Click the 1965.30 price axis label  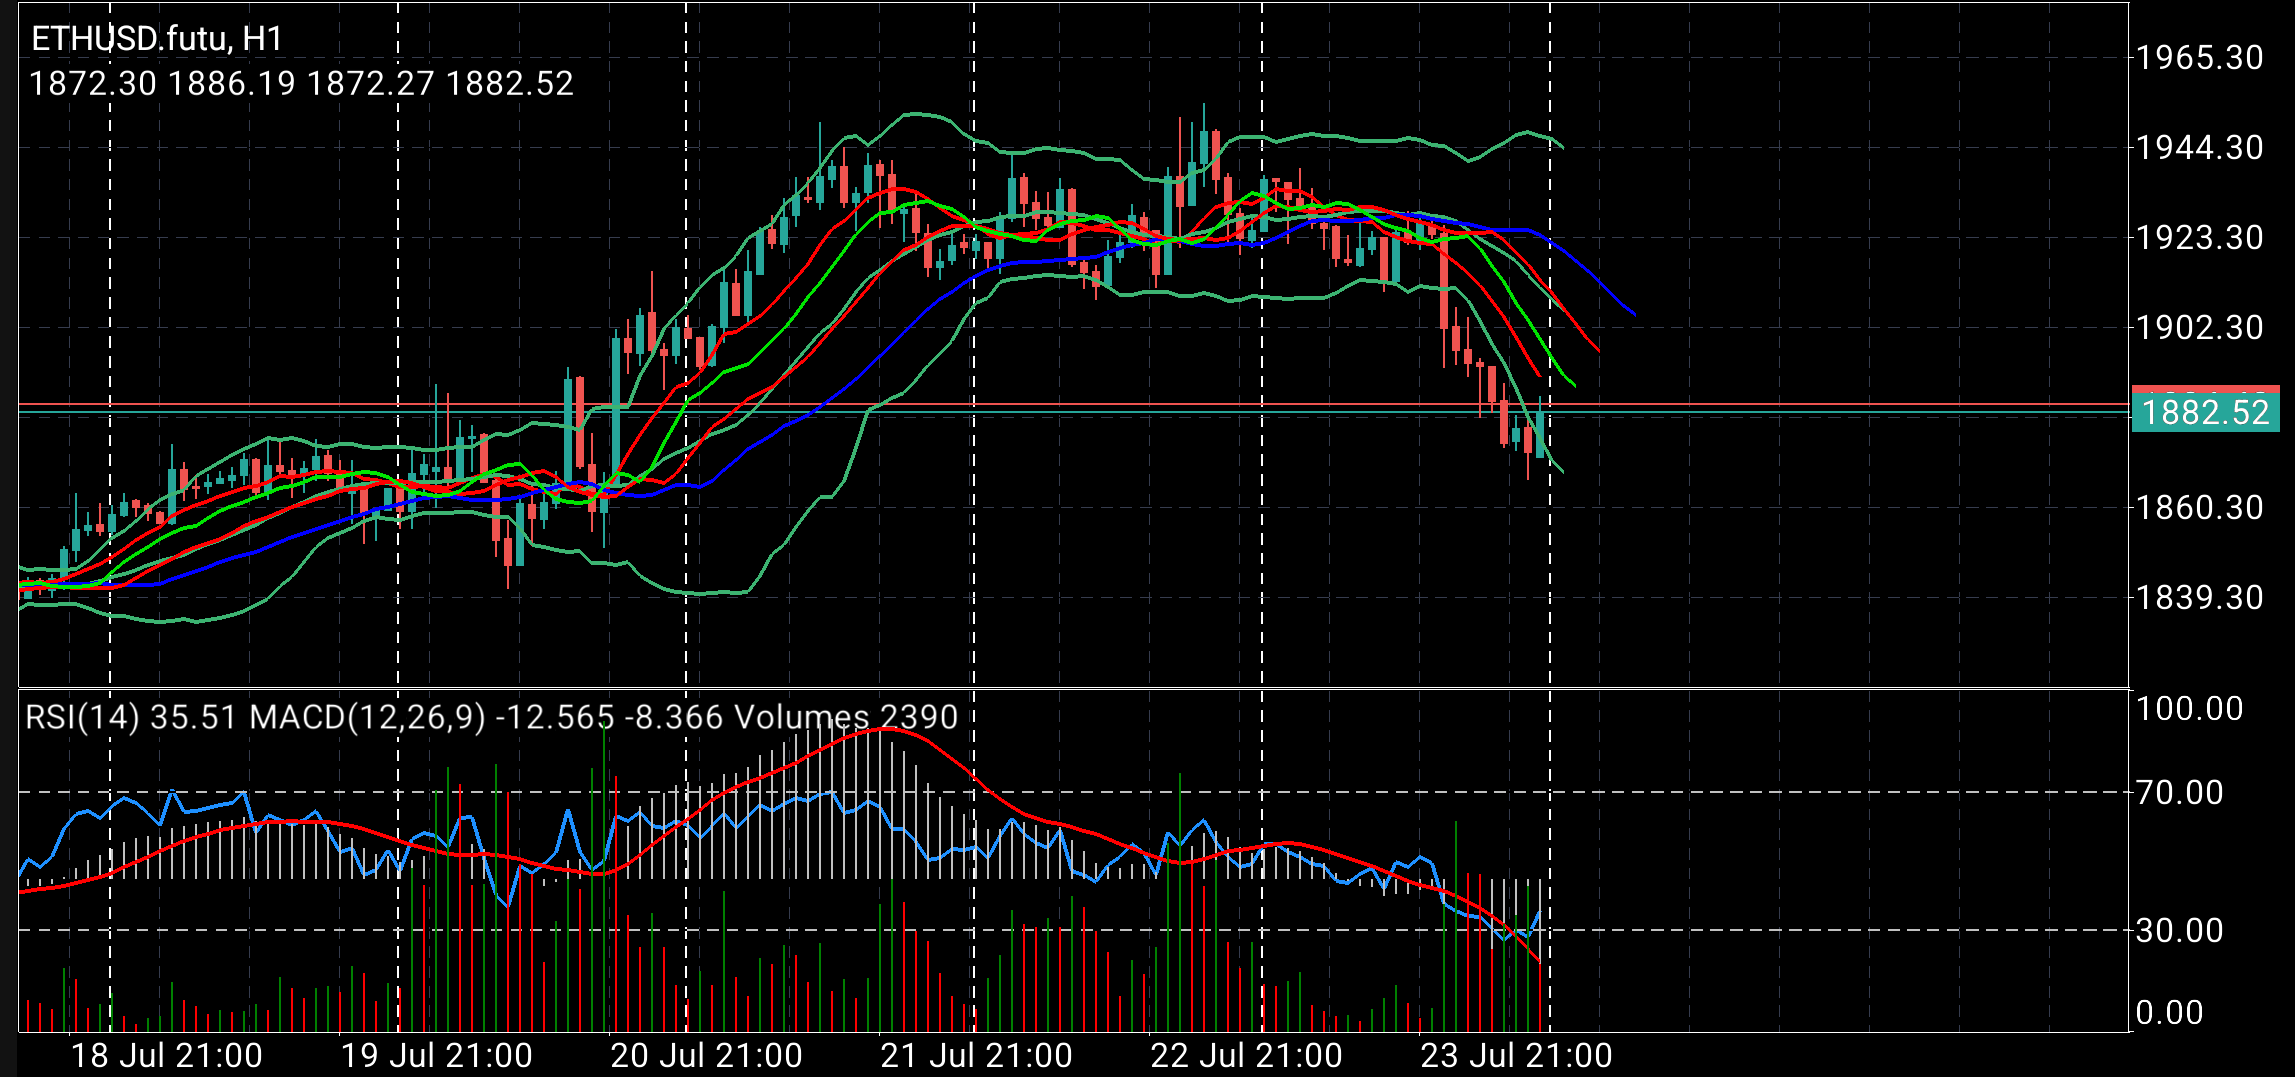coord(2199,57)
